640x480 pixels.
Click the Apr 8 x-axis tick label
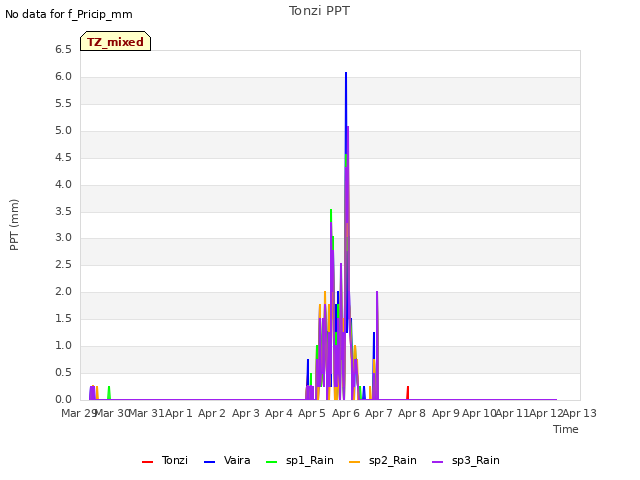click(x=412, y=413)
